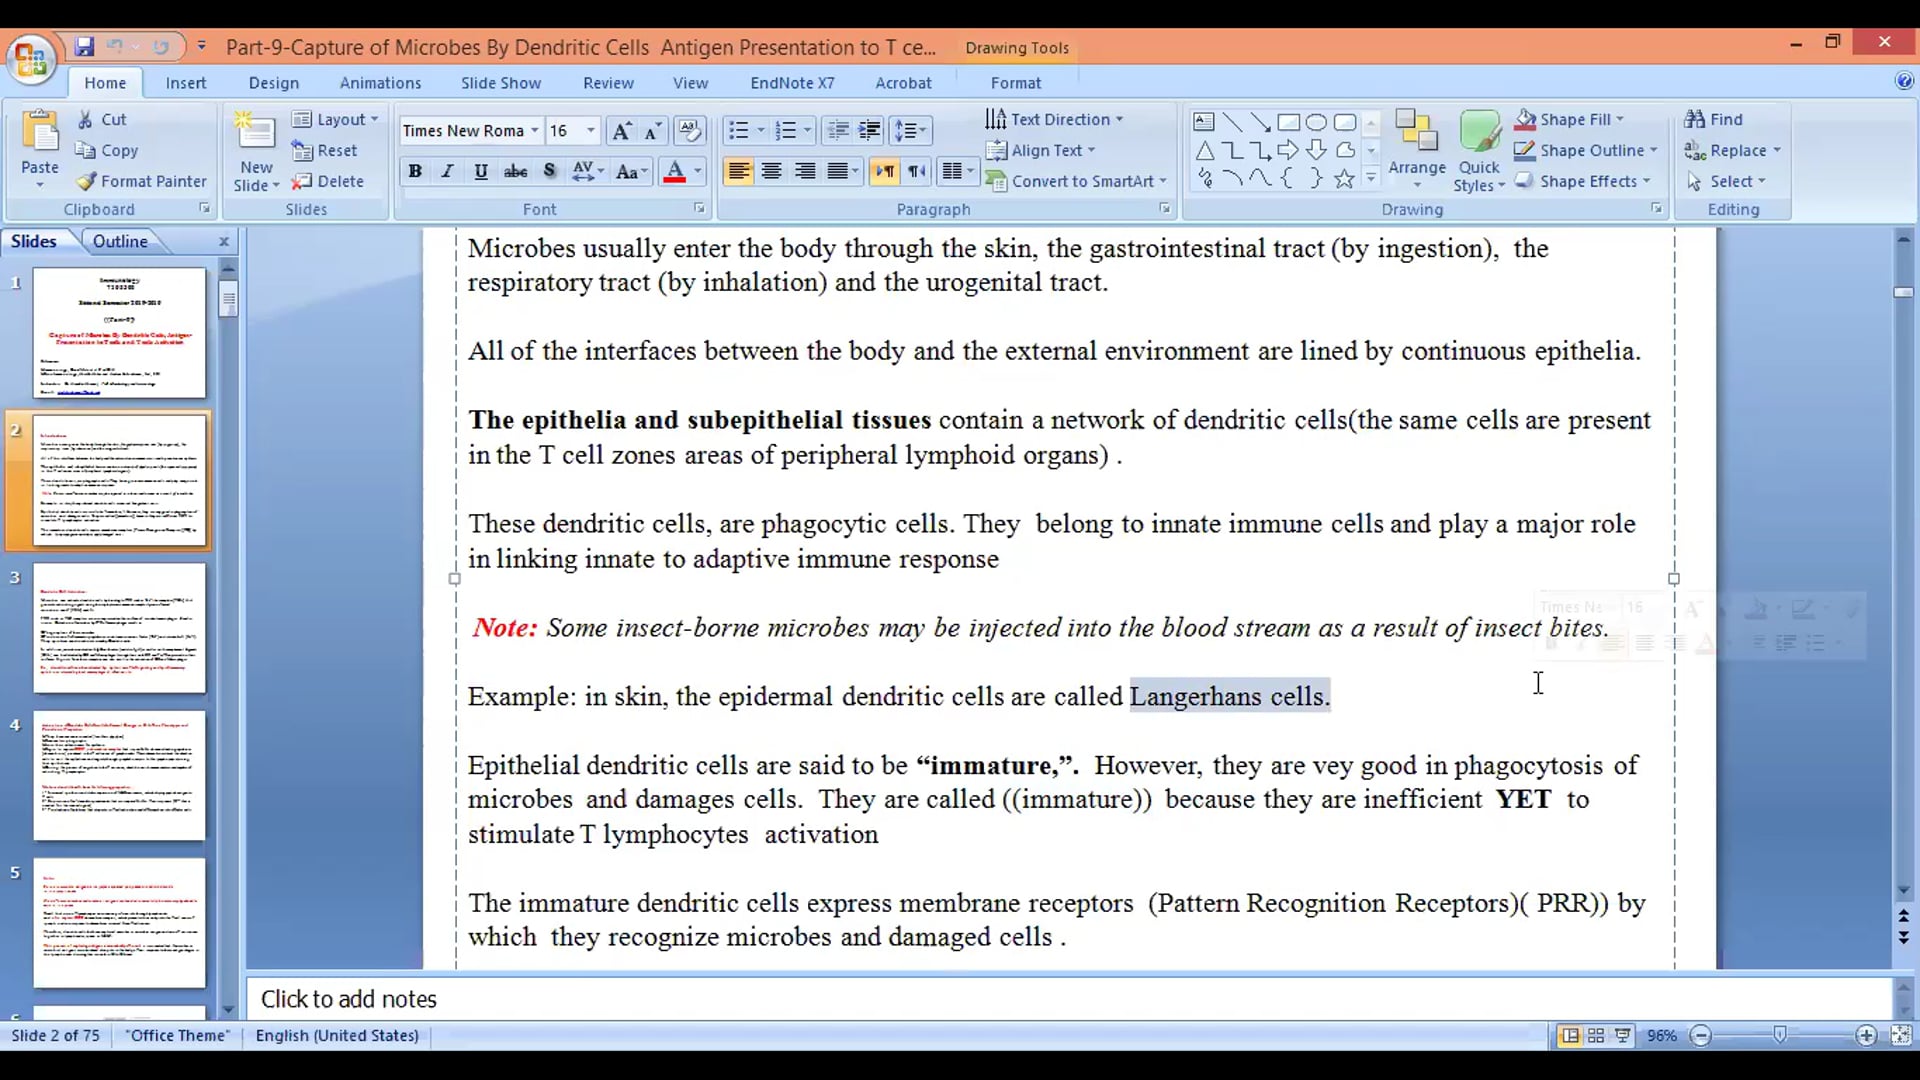Toggle Strikethrough formatting
The width and height of the screenshot is (1920, 1080).
(x=515, y=172)
